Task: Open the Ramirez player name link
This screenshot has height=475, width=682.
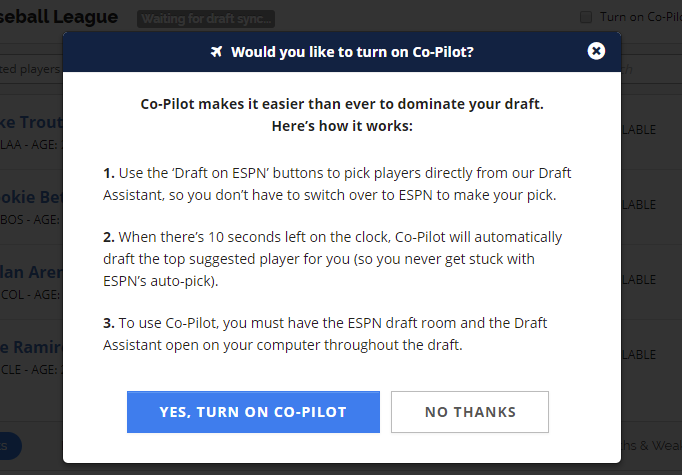Action: (31, 347)
